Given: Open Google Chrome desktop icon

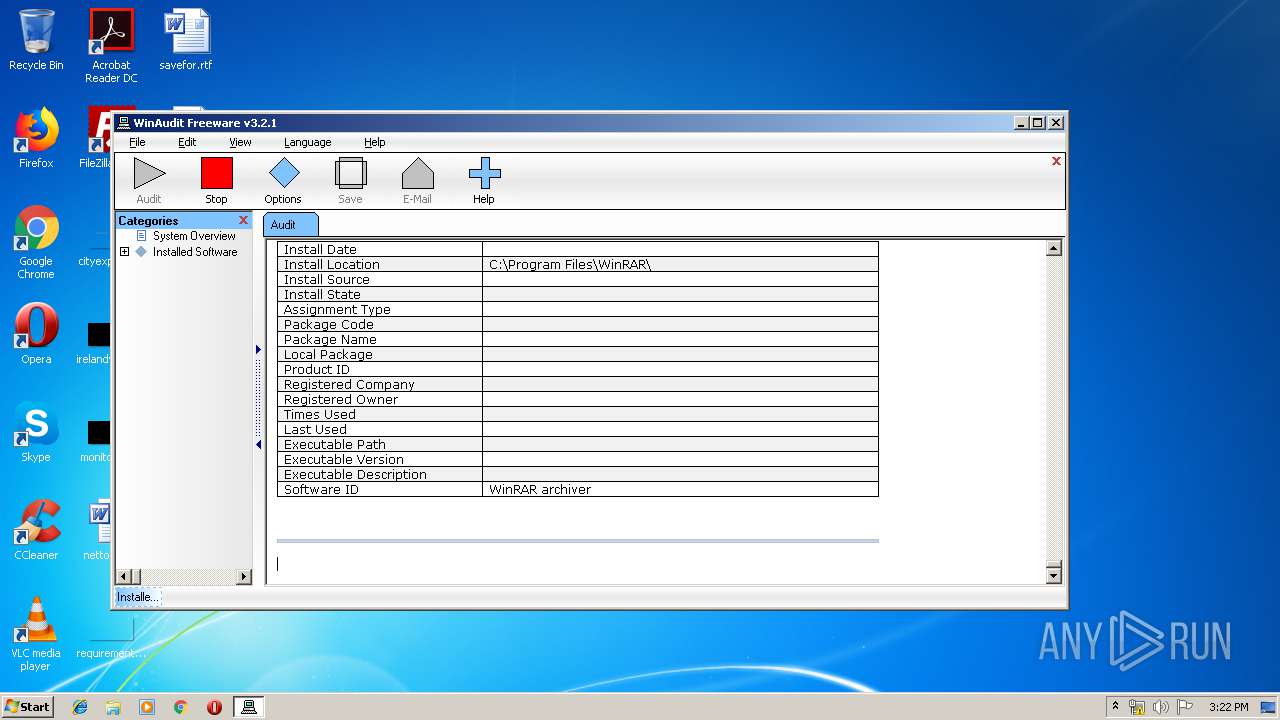Looking at the screenshot, I should (x=36, y=242).
